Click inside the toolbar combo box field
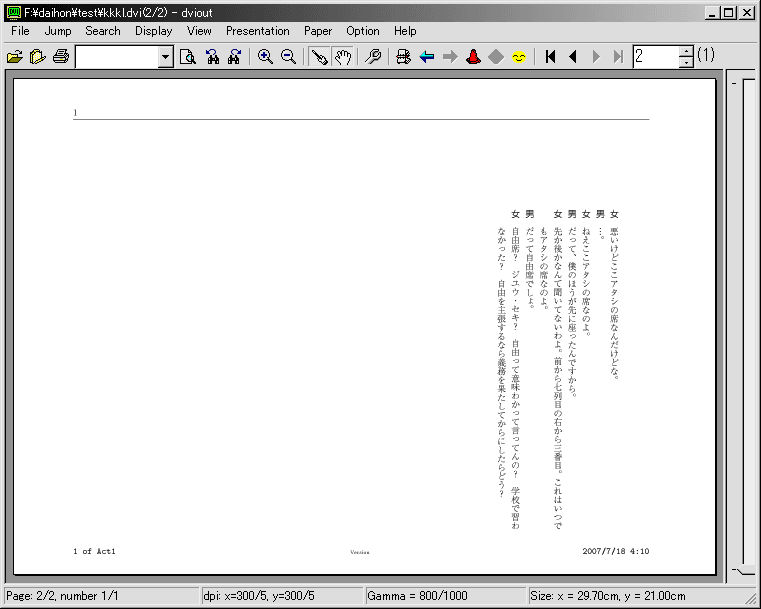This screenshot has width=761, height=609. click(x=117, y=57)
